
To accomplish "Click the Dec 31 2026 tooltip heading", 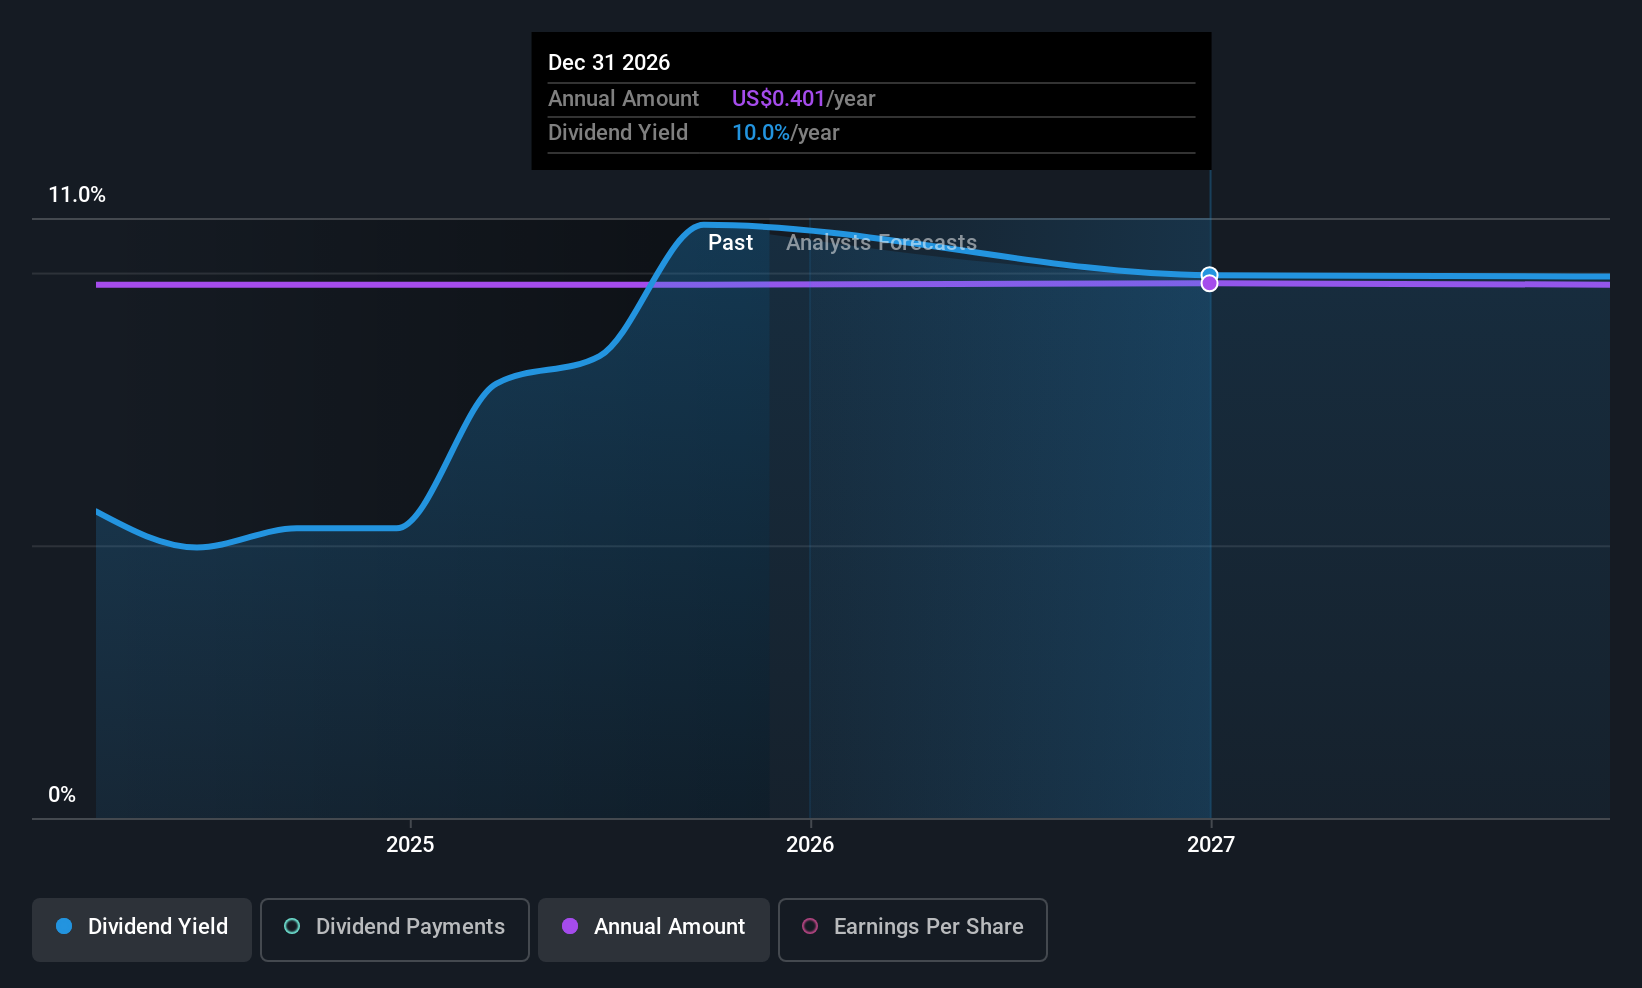I will click(609, 62).
